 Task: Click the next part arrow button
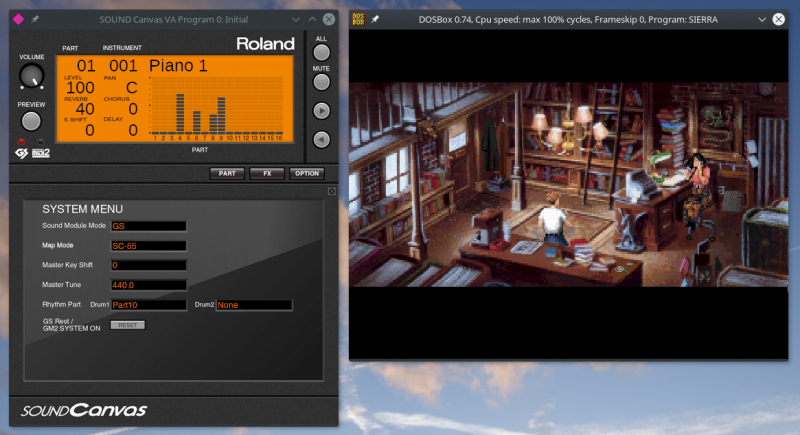321,111
